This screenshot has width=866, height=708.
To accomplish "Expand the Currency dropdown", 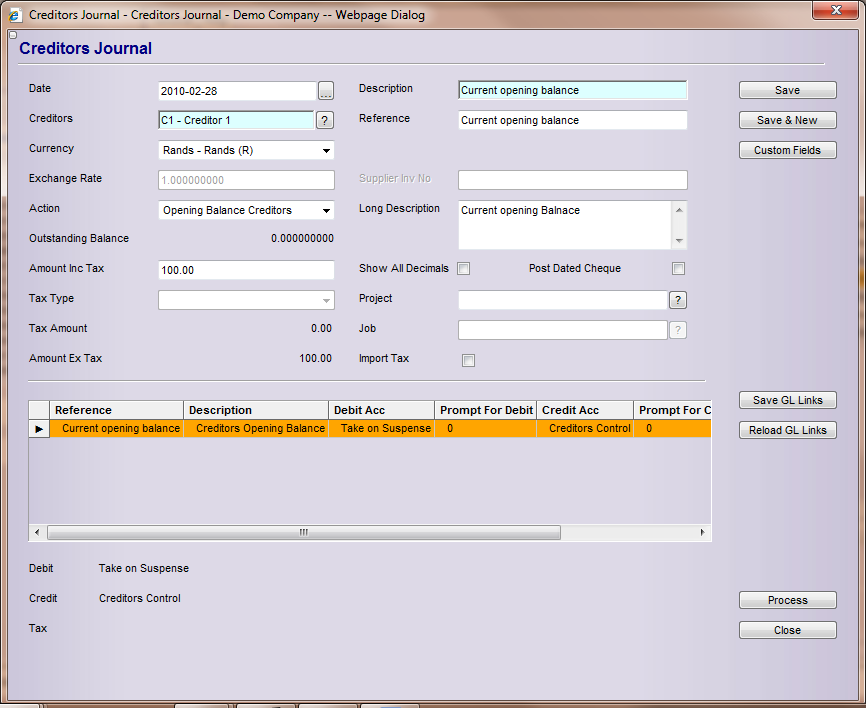I will click(x=326, y=151).
